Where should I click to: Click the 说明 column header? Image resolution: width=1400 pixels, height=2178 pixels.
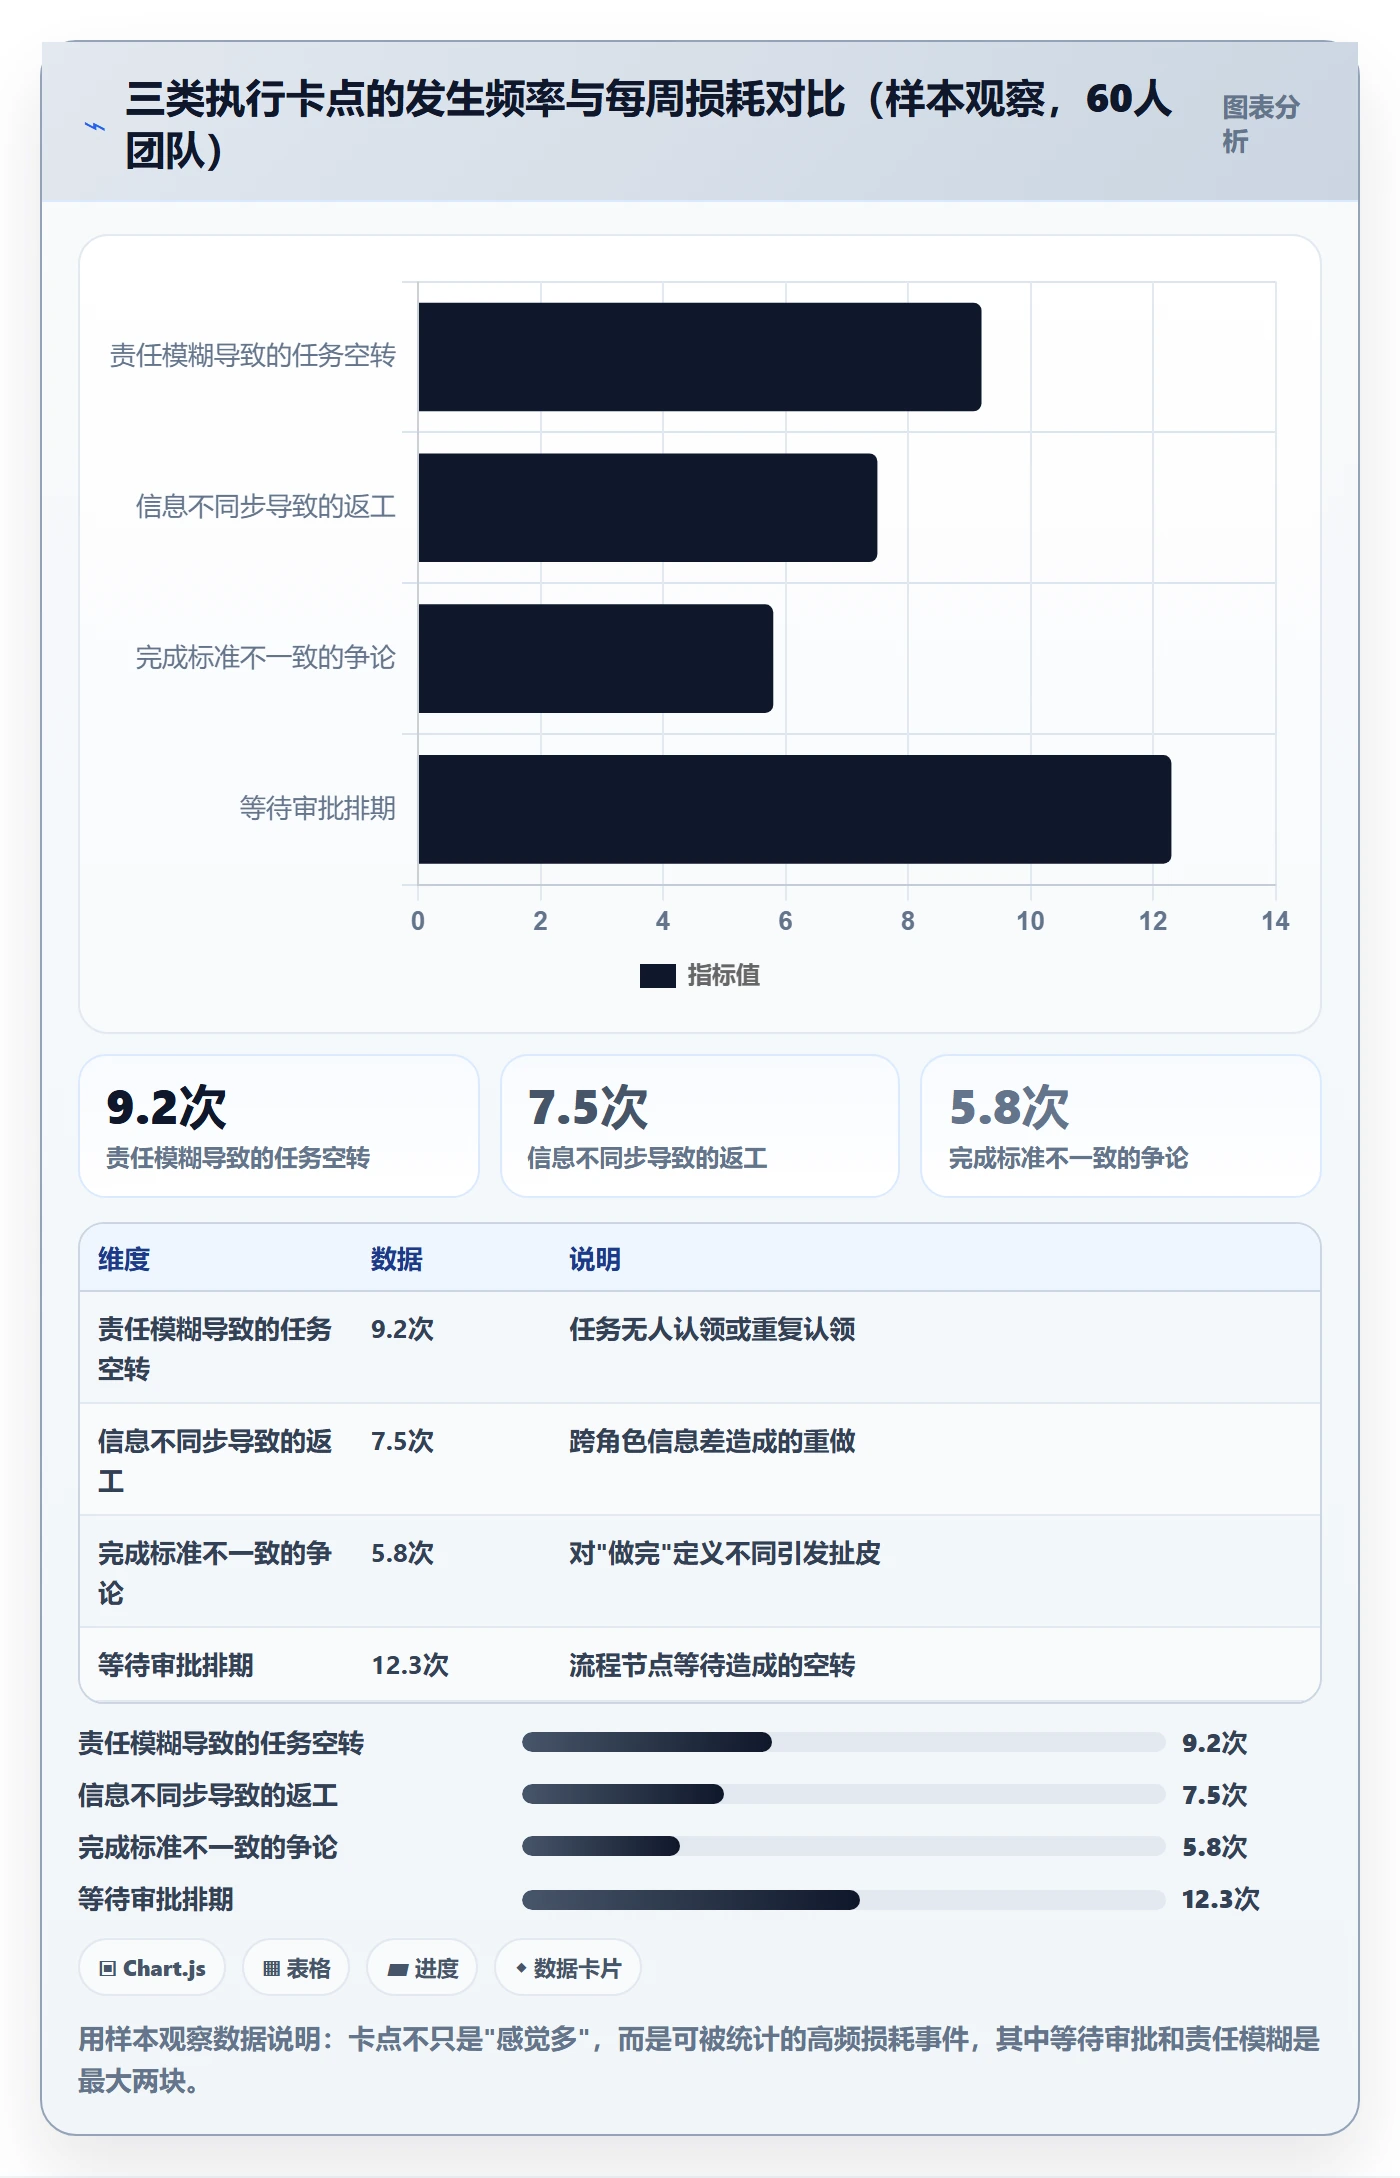(x=596, y=1259)
